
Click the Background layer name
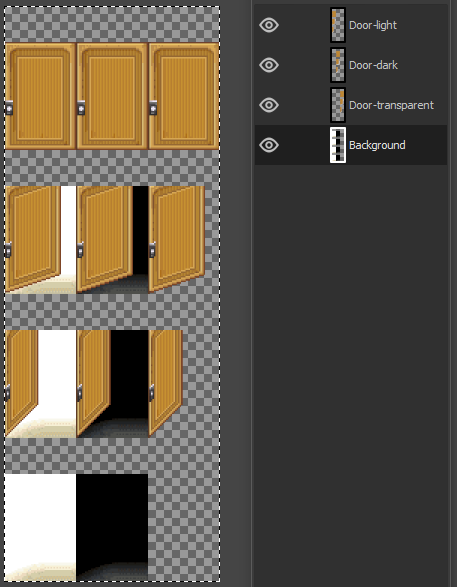(x=377, y=145)
